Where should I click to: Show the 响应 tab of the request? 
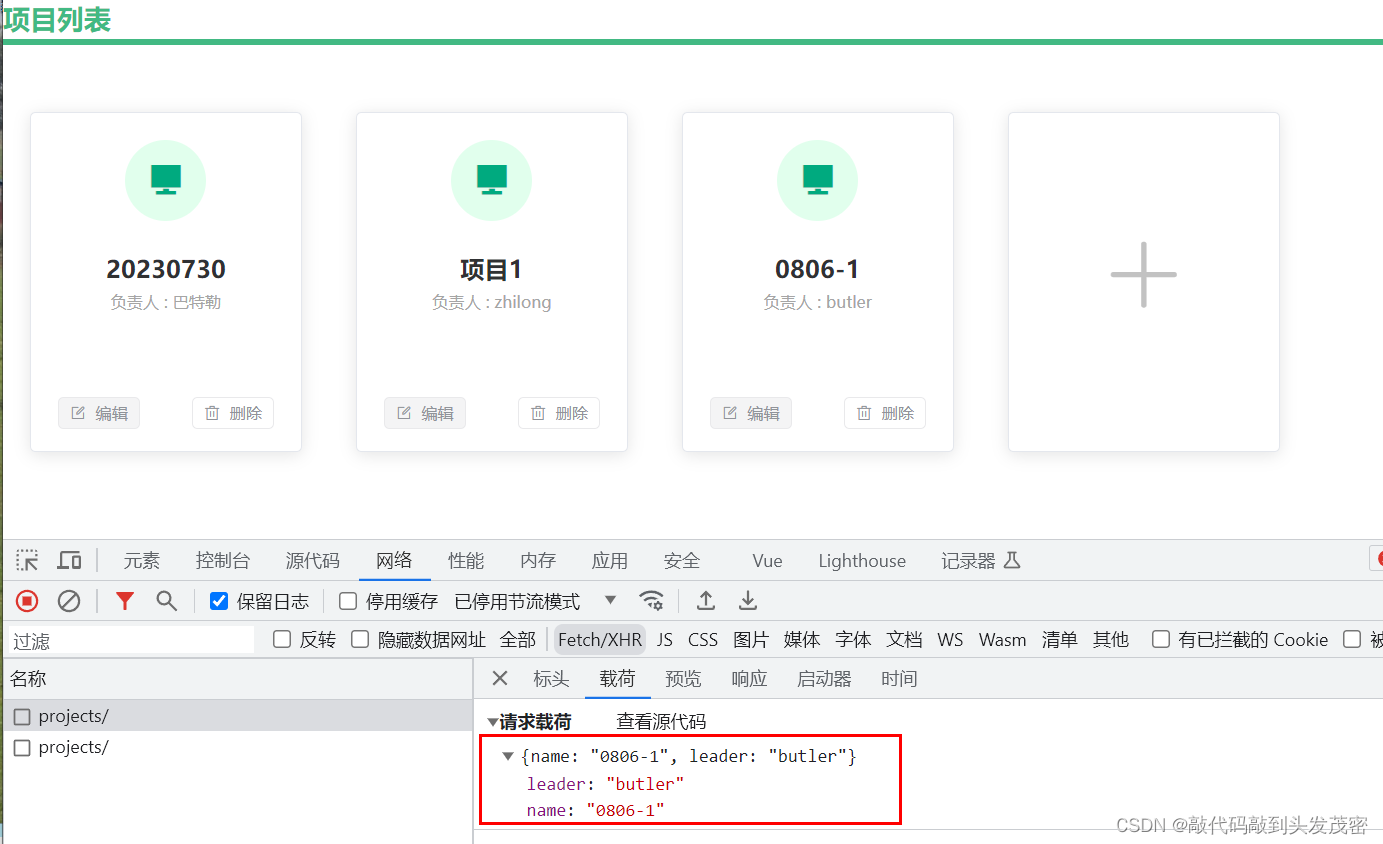coord(749,679)
